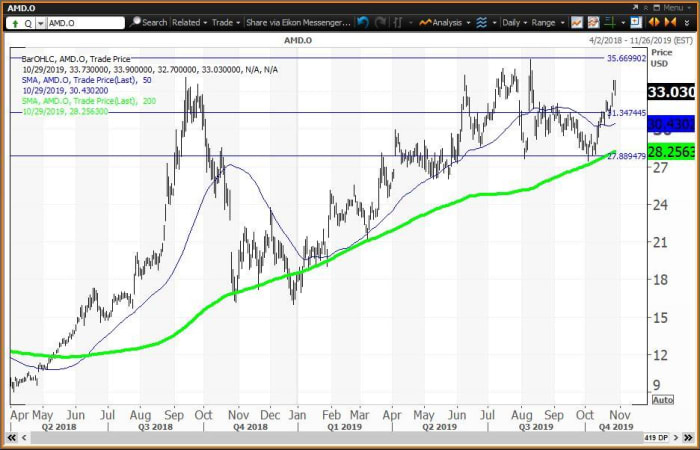Screen dimensions: 700x450
Task: Open the Analysis menu
Action: pyautogui.click(x=445, y=22)
